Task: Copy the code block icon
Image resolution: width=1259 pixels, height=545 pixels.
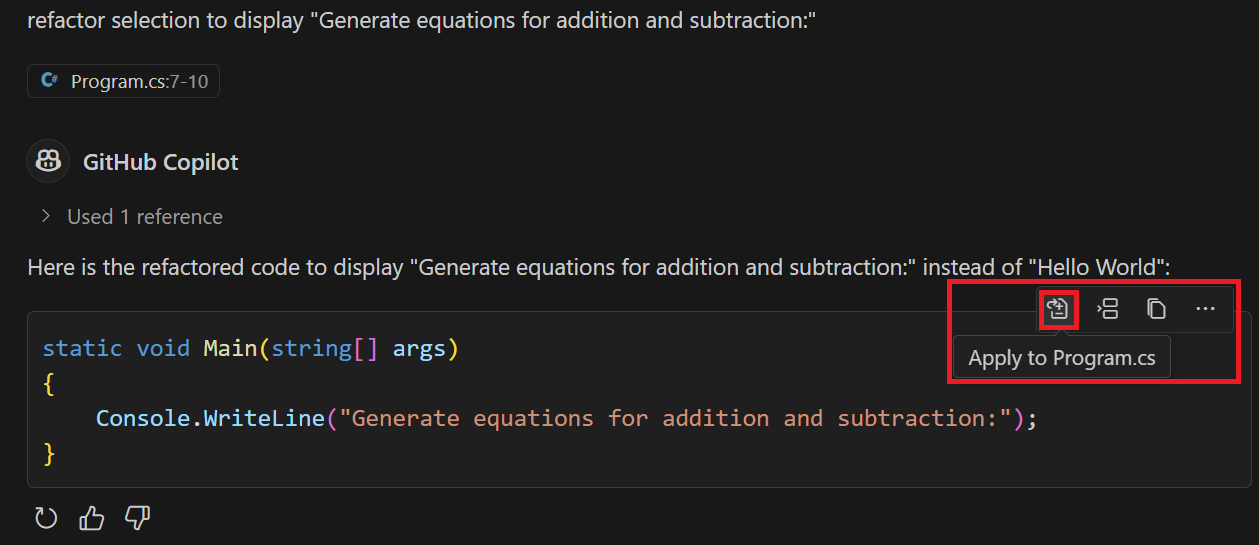Action: 1156,309
